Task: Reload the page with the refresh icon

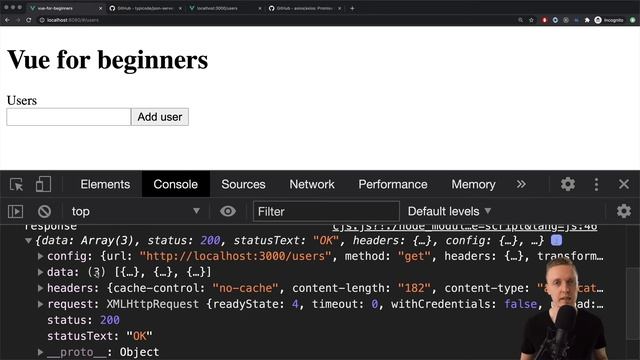Action: click(29, 20)
